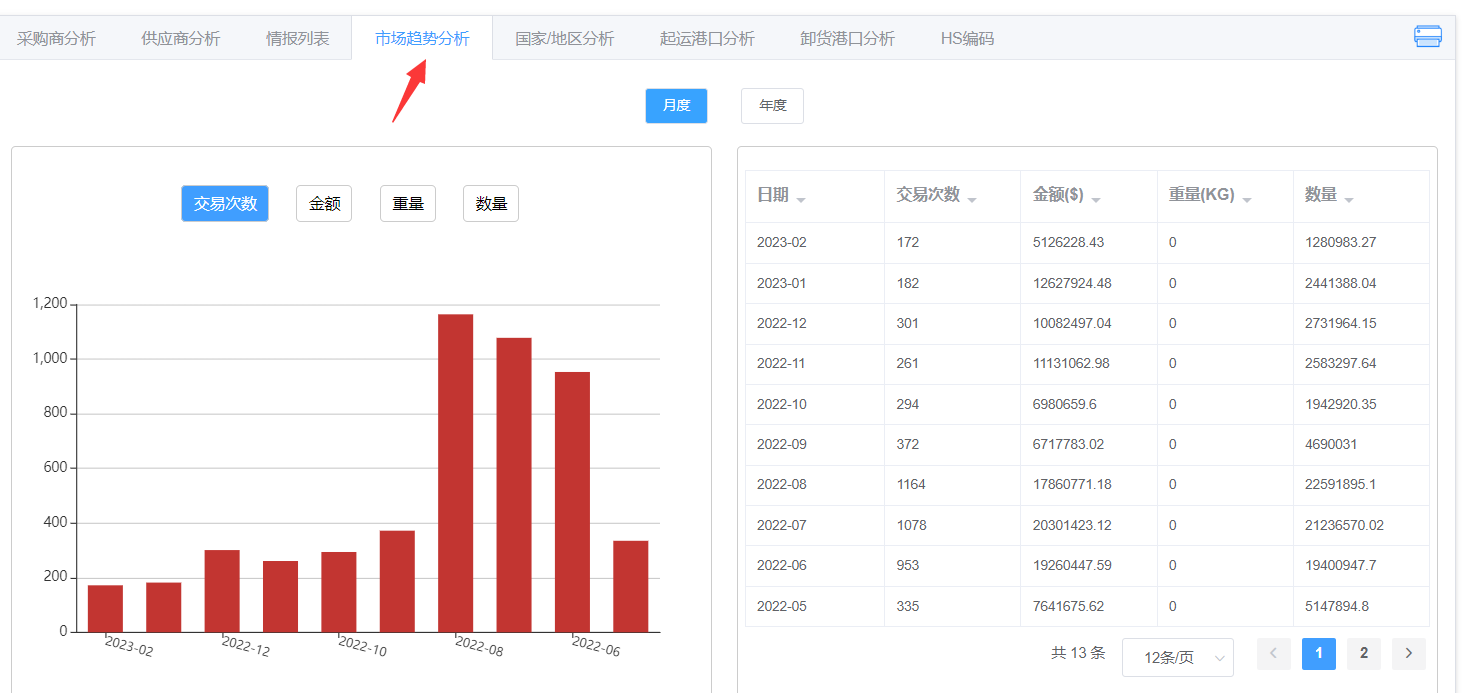The image size is (1472, 693).
Task: Select 月度 view toggle
Action: (676, 106)
